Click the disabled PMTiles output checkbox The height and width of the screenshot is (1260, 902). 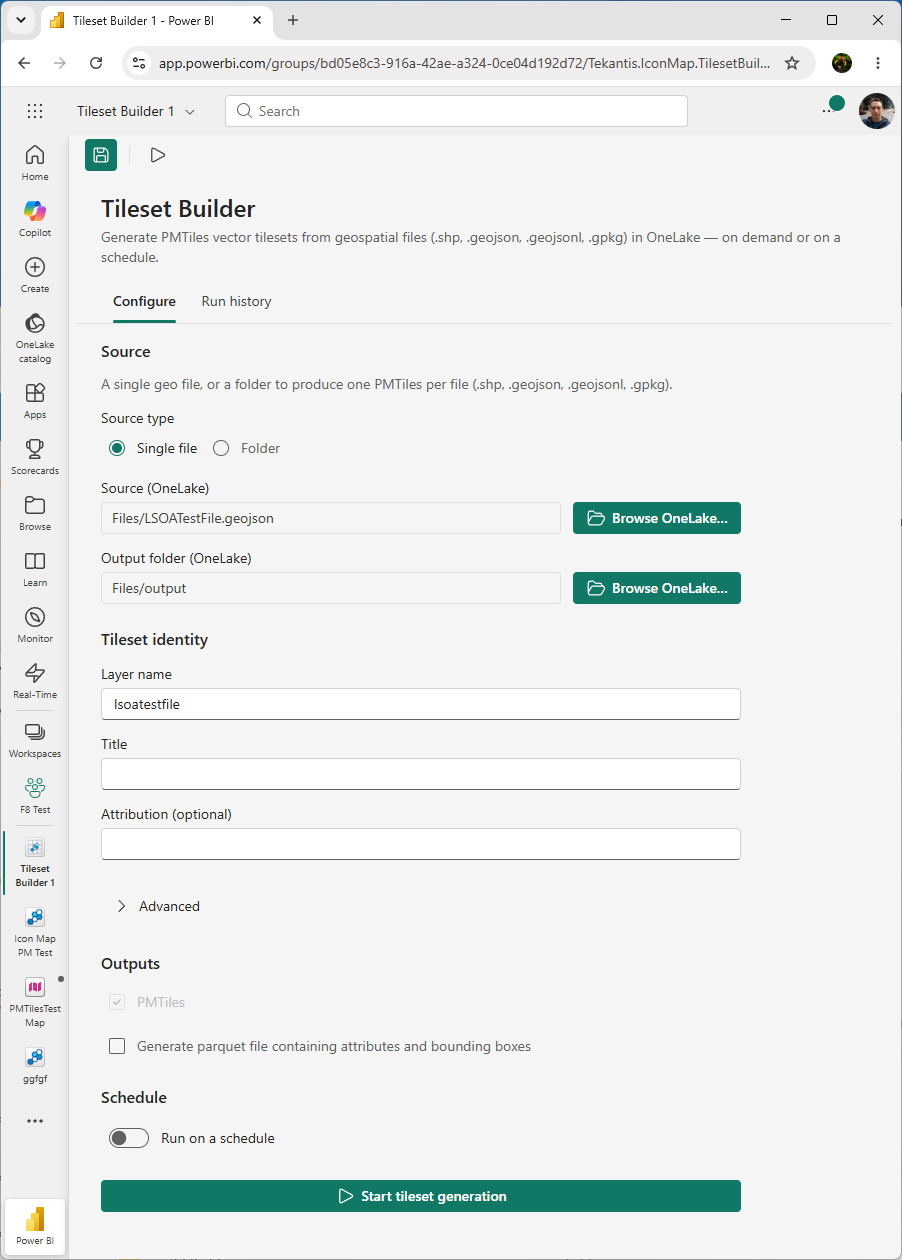click(117, 1002)
